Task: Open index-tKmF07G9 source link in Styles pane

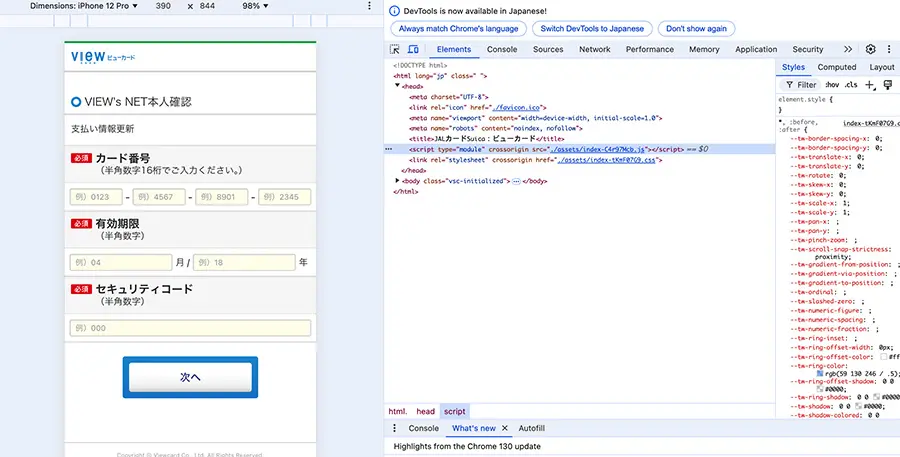Action: click(871, 123)
